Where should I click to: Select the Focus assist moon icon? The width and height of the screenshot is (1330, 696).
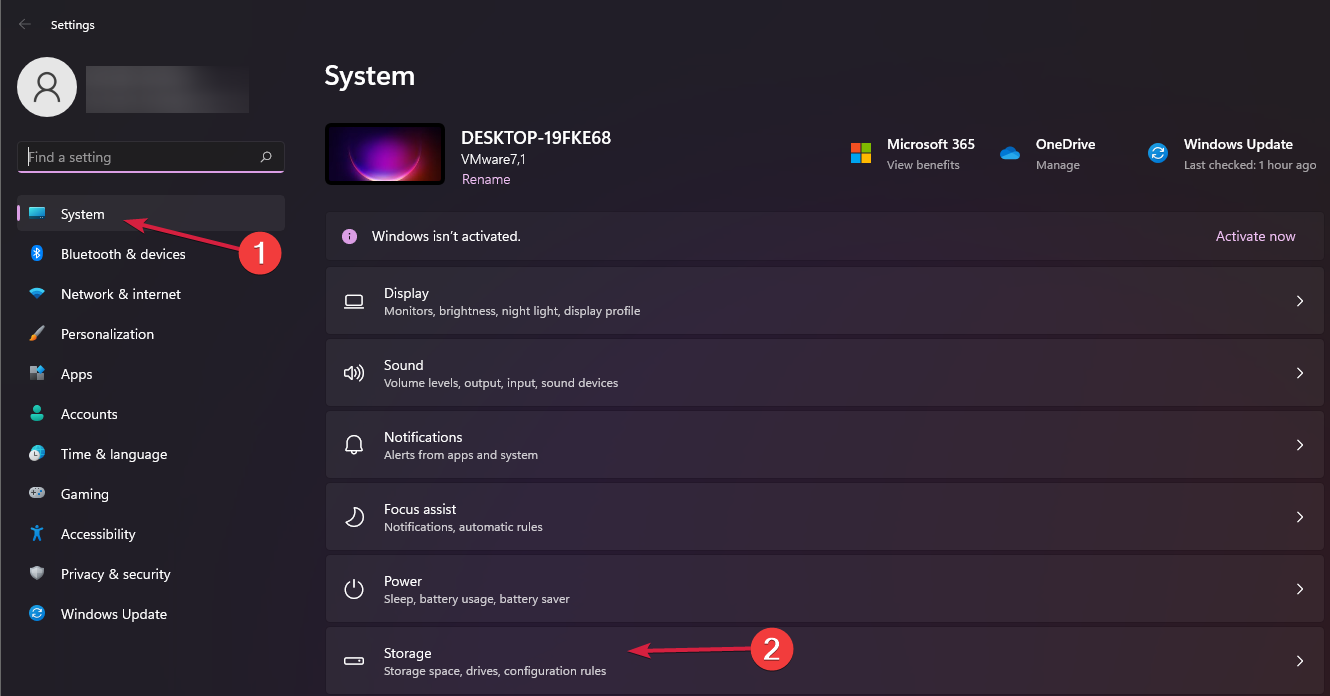tap(354, 516)
